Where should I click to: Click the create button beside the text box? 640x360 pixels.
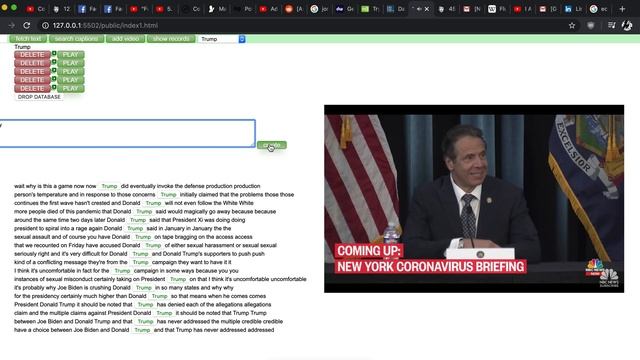pos(272,145)
